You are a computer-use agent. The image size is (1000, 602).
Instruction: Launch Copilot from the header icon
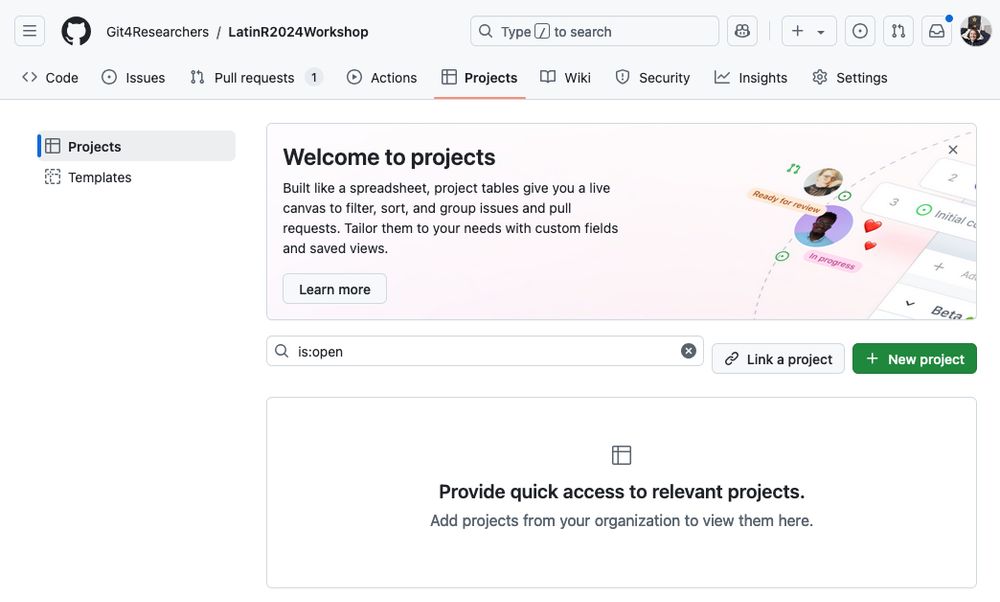point(741,30)
